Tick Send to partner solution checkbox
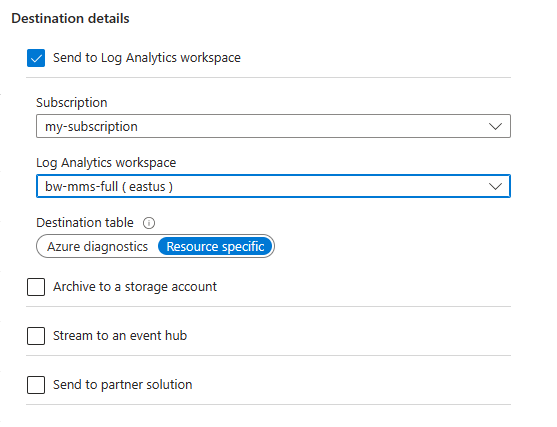The image size is (557, 427). click(x=36, y=385)
